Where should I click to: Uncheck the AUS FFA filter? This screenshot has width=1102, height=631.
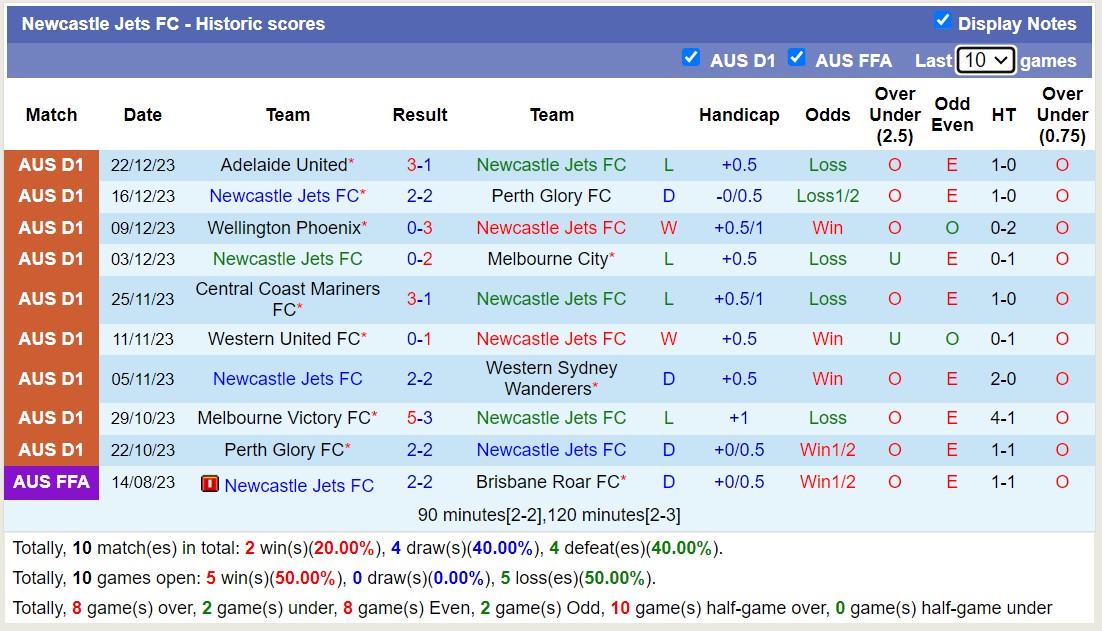797,59
